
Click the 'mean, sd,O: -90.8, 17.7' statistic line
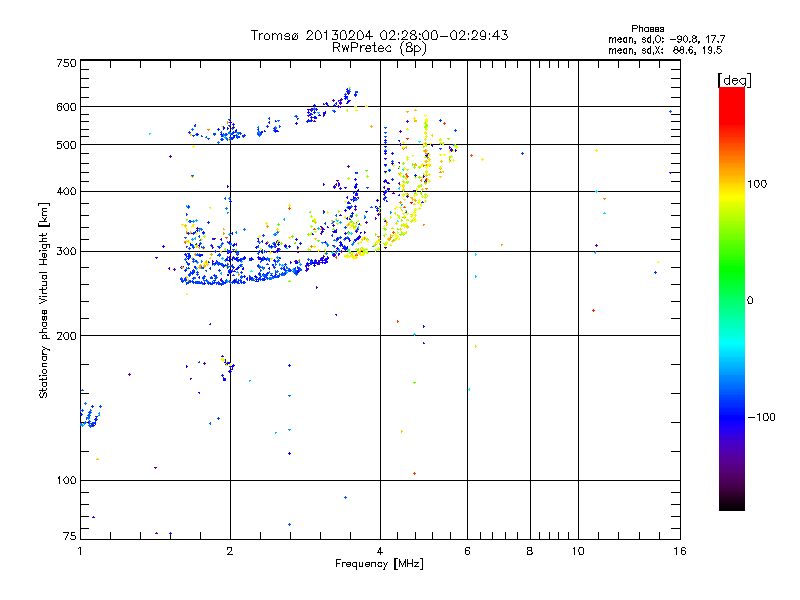point(666,39)
